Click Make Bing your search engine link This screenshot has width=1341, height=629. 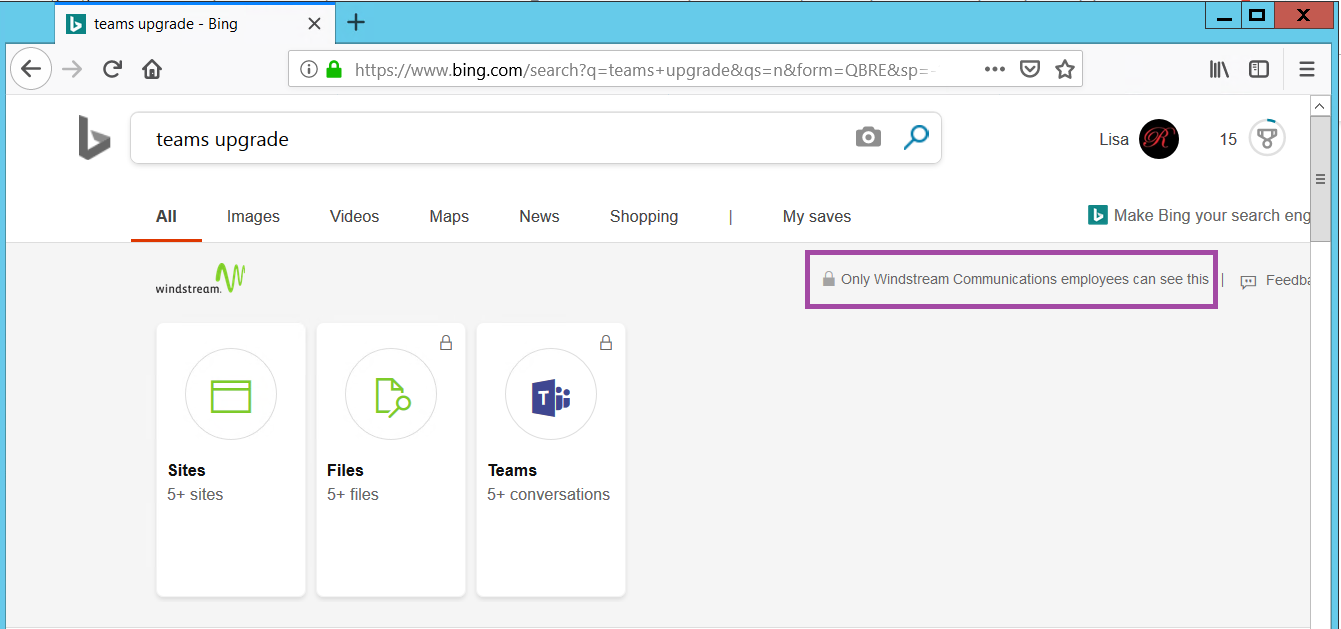(1199, 215)
